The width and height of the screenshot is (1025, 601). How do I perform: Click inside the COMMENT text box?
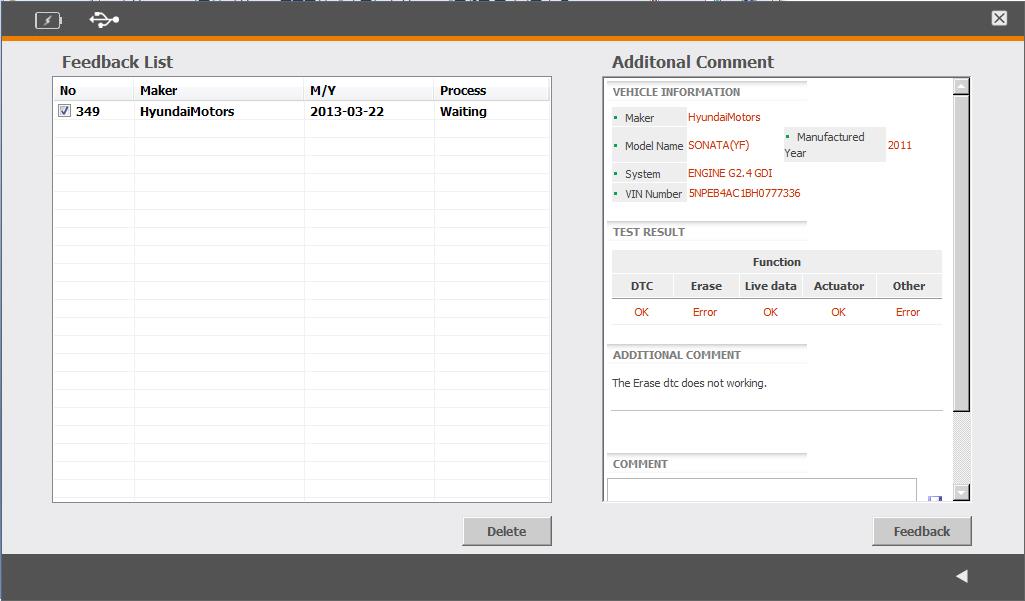(761, 489)
